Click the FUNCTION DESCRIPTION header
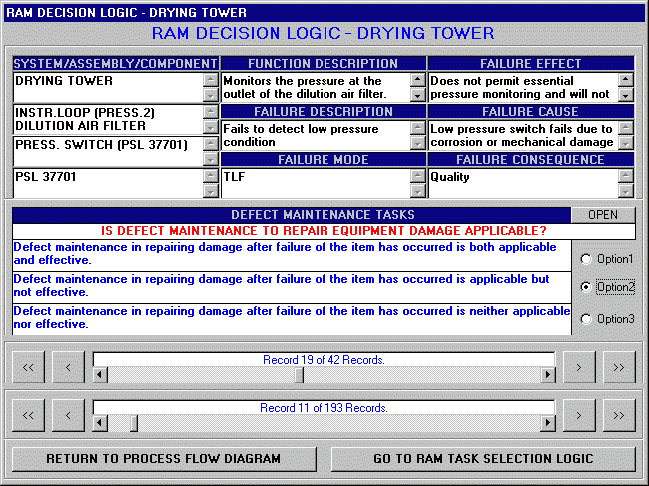This screenshot has height=486, width=649. 323,64
